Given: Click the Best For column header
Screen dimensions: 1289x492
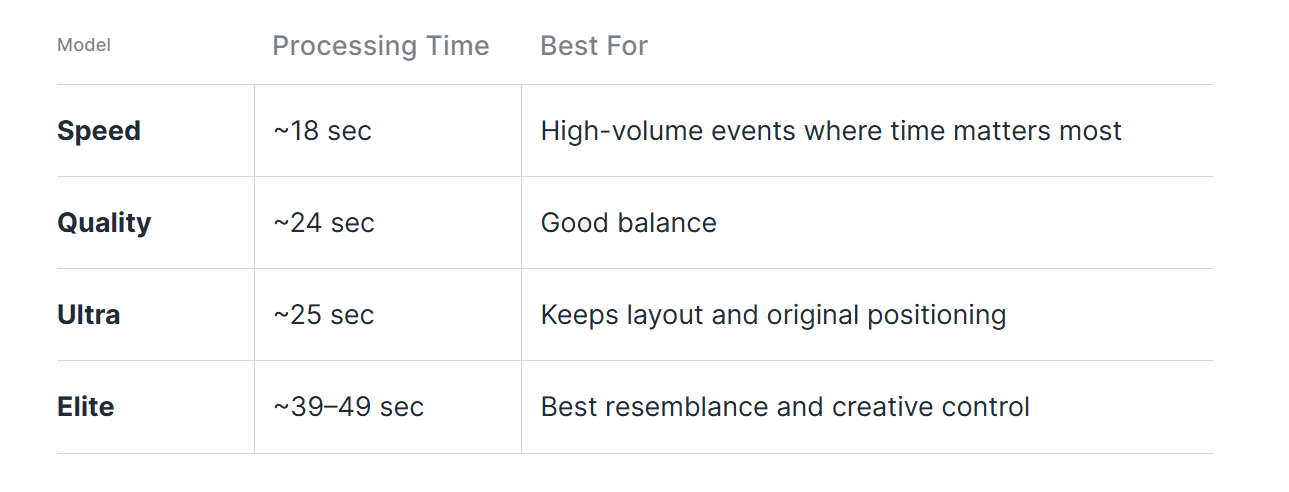Looking at the screenshot, I should point(594,46).
